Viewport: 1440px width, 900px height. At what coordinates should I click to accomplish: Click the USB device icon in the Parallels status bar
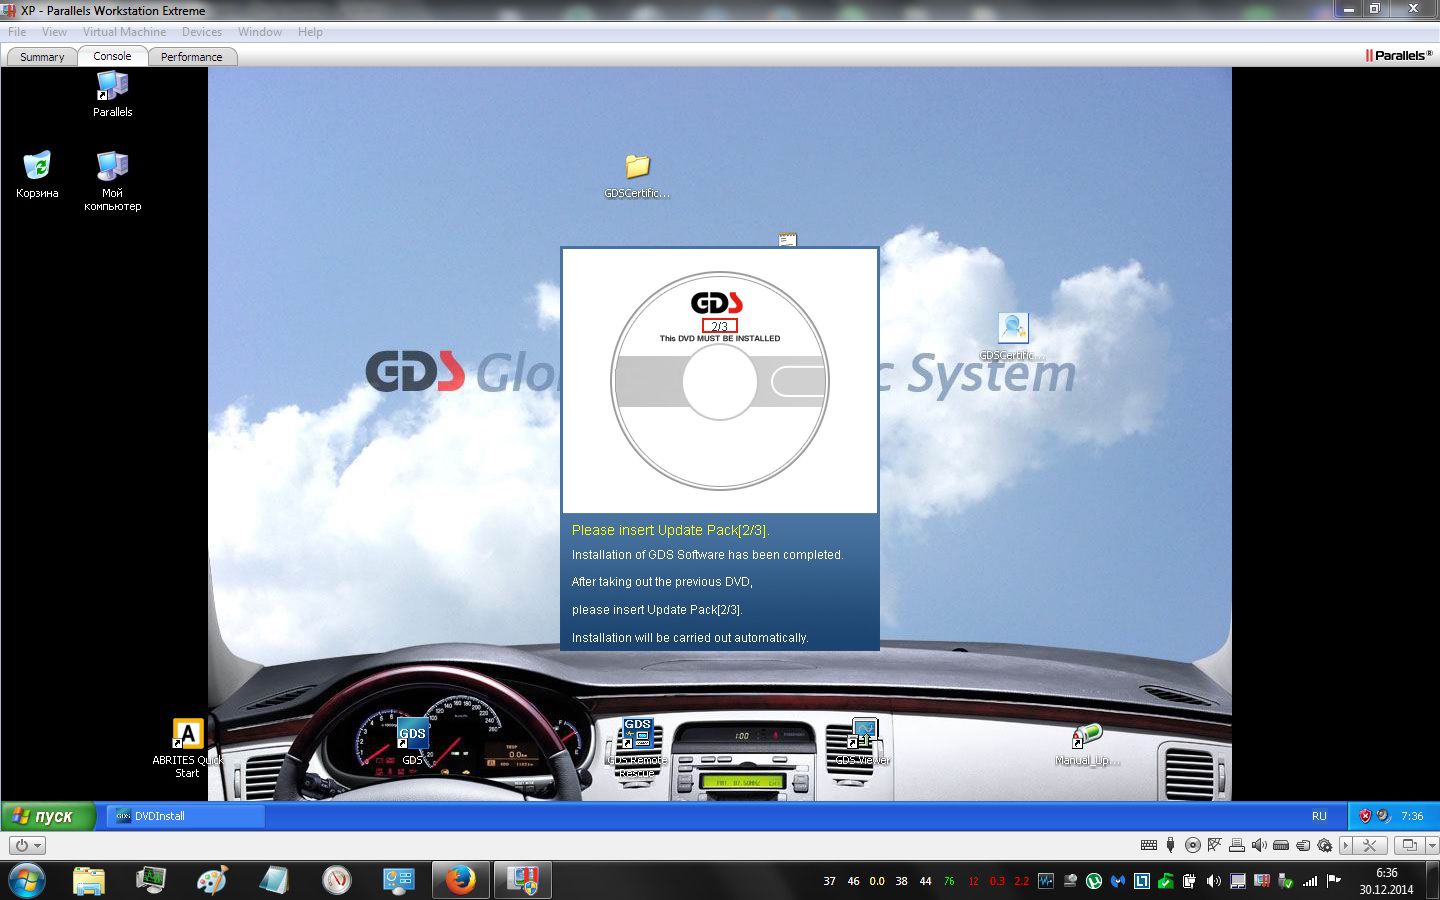pos(1171,845)
